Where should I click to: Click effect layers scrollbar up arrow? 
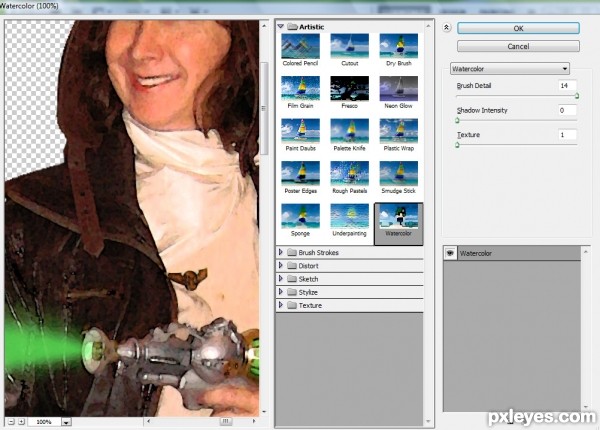585,251
